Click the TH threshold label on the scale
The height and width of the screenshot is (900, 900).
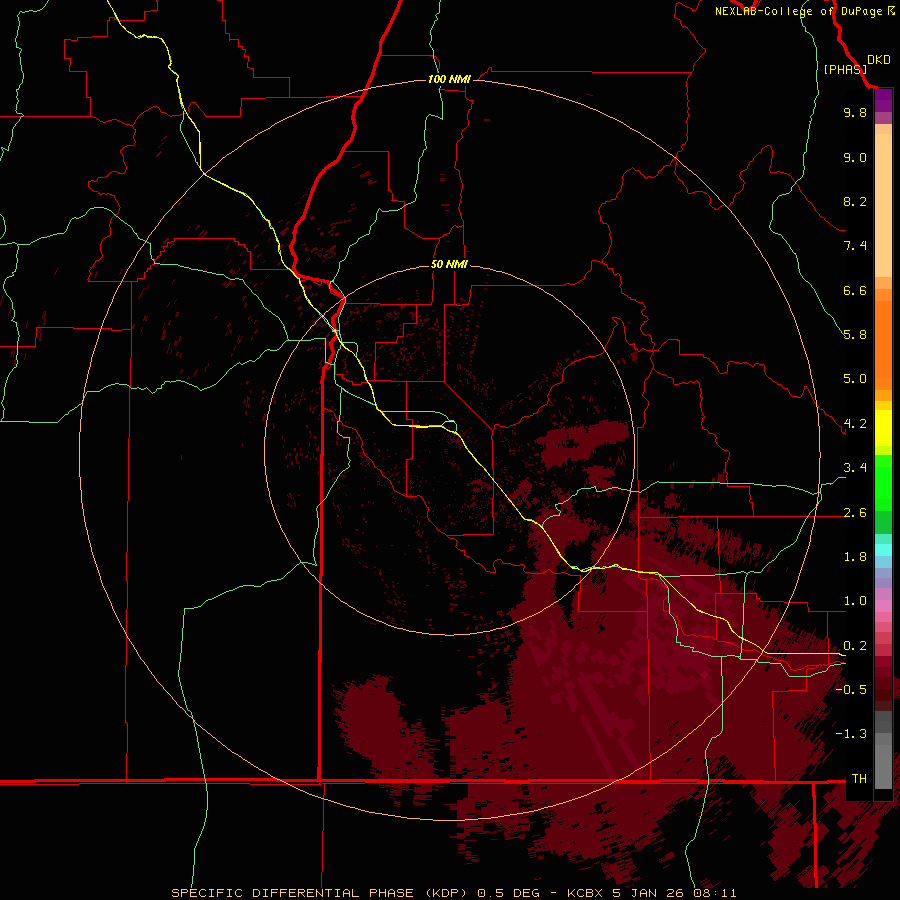859,778
